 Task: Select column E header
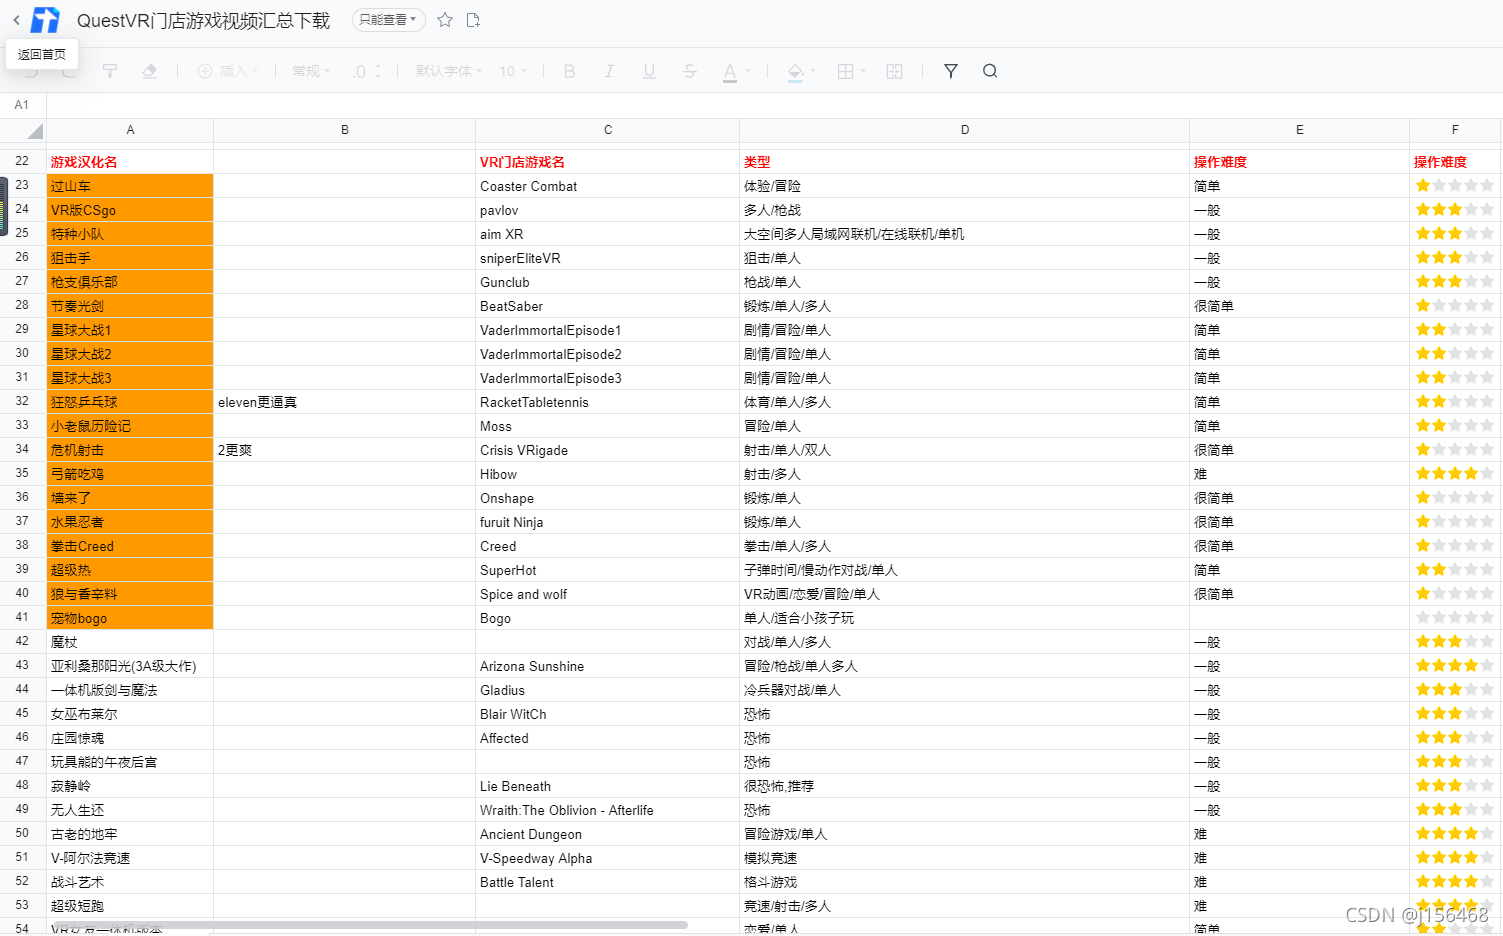tap(1300, 130)
